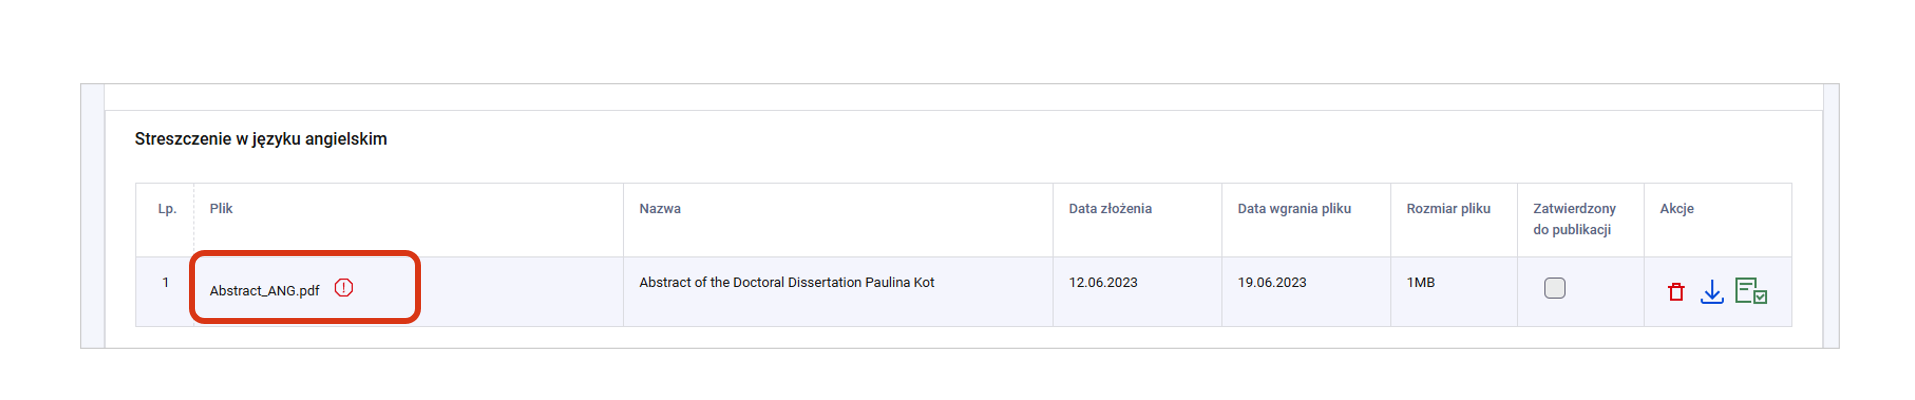
Task: Open the Abstract_ANG.pdf file name
Action: tap(264, 291)
